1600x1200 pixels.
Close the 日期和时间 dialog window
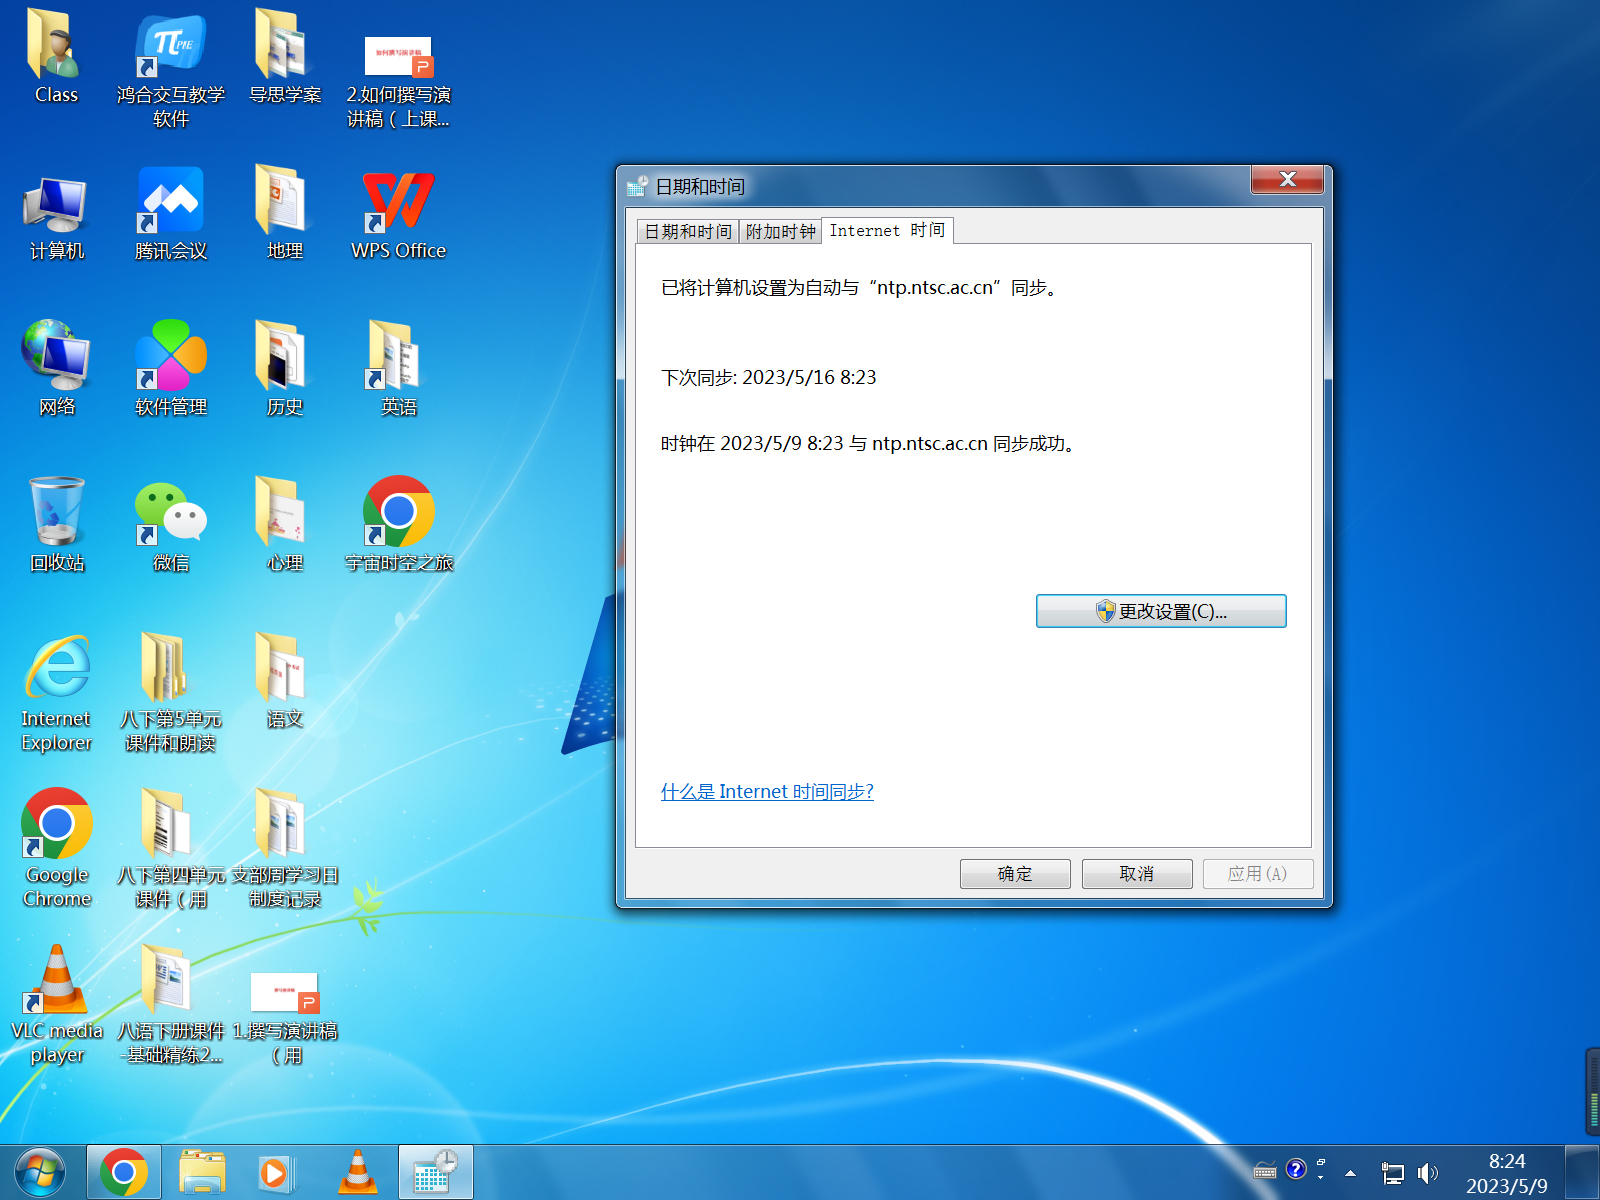tap(1287, 180)
